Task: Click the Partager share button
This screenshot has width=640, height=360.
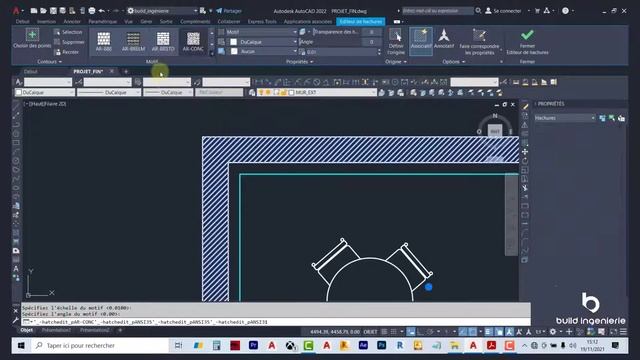Action: [229, 11]
